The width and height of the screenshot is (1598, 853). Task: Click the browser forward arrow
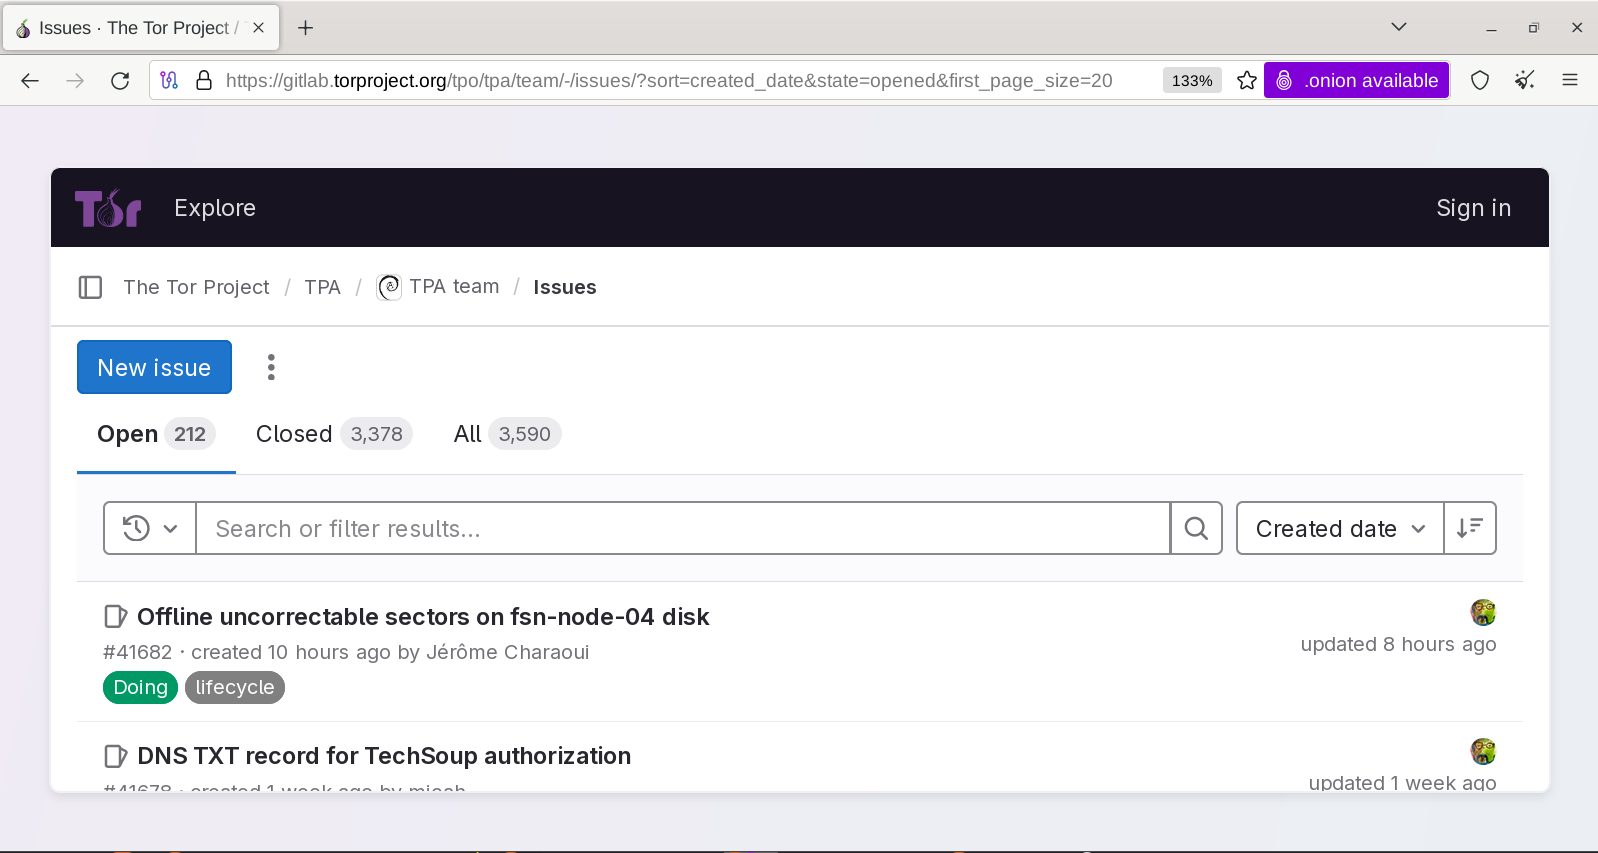(x=75, y=81)
